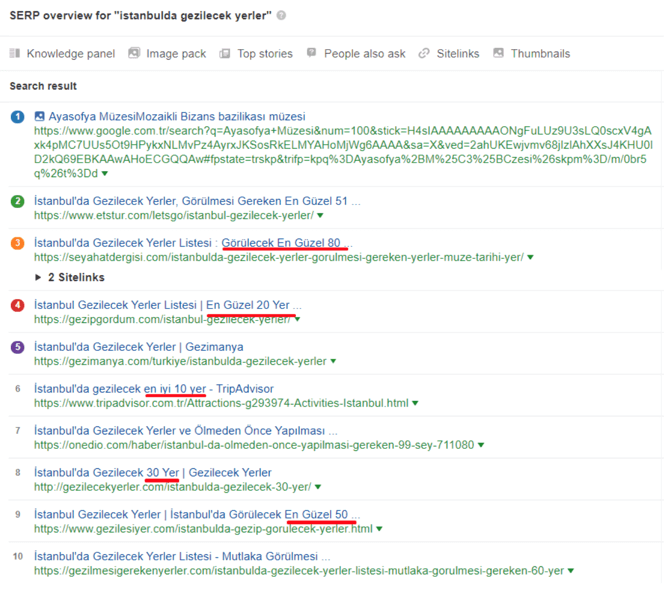Image resolution: width=664 pixels, height=594 pixels.
Task: Click the Top stories icon
Action: (224, 53)
